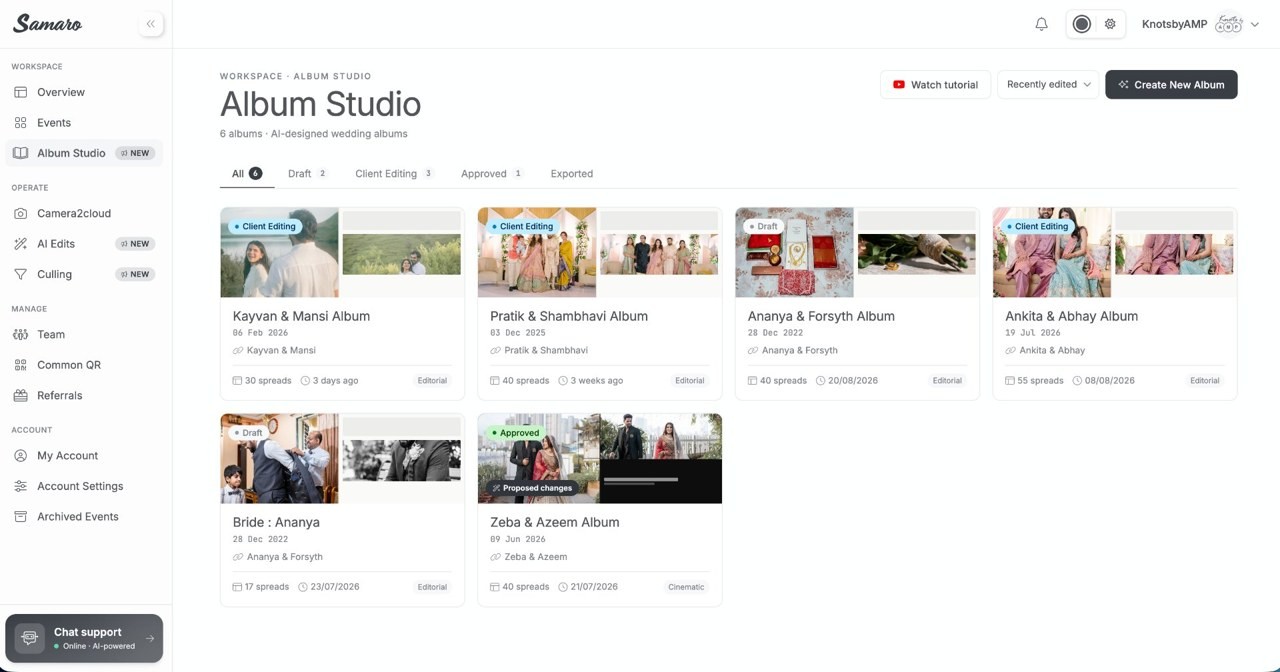Open Kayvan & Mansi Album cover thumbnail
Viewport: 1280px width, 672px height.
tap(342, 253)
